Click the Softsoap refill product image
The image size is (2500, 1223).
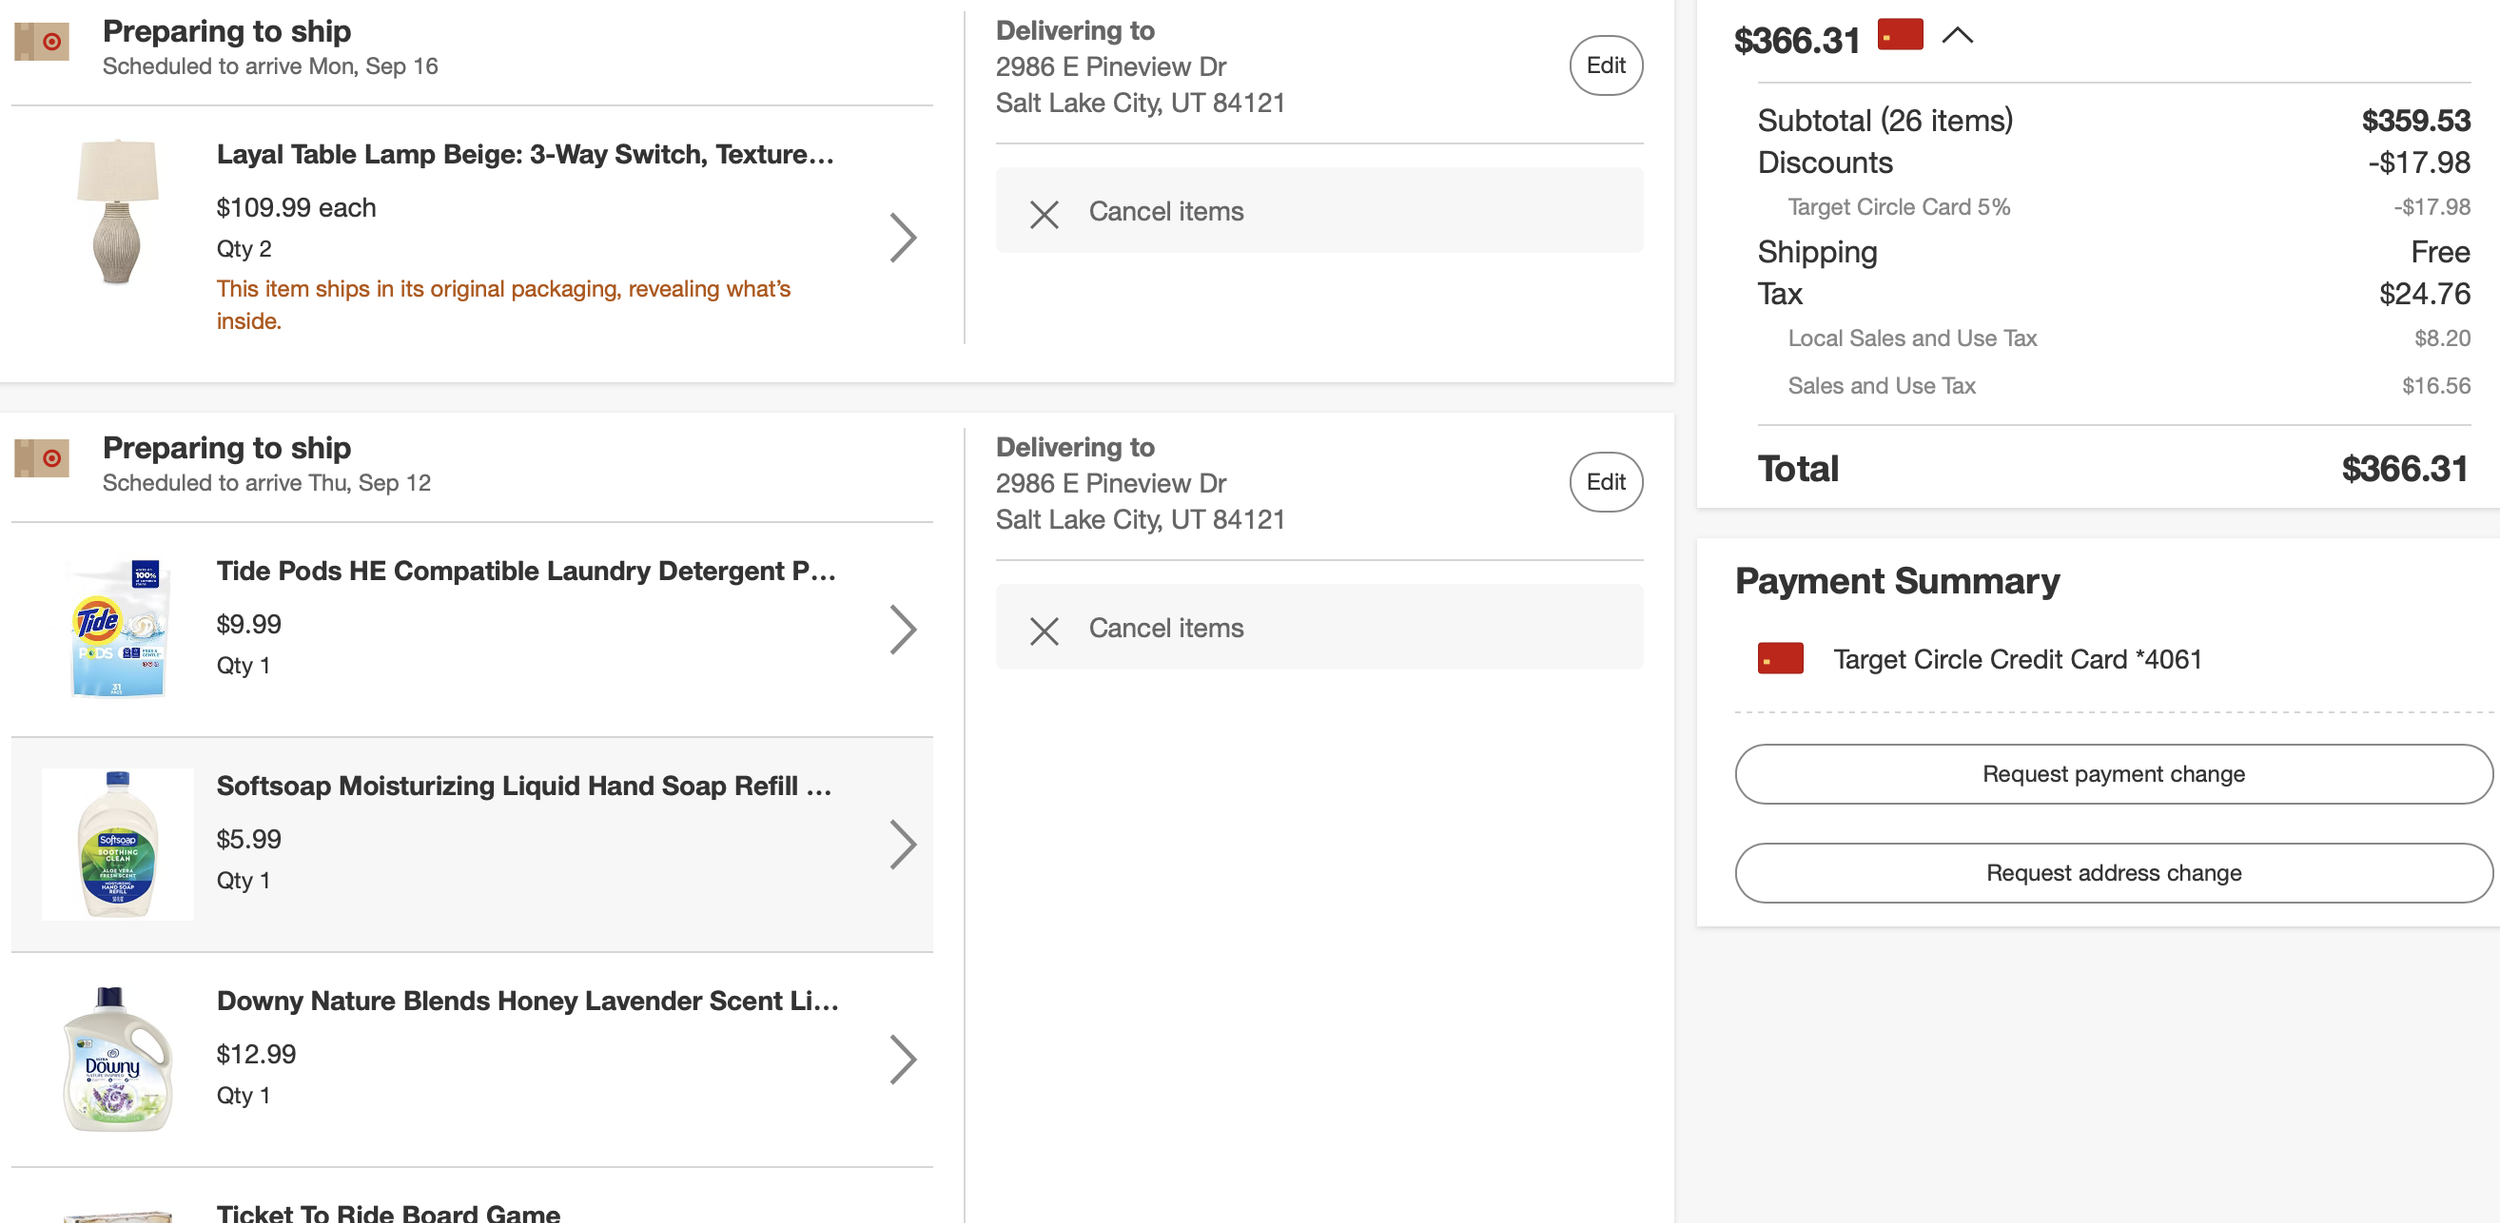tap(118, 844)
